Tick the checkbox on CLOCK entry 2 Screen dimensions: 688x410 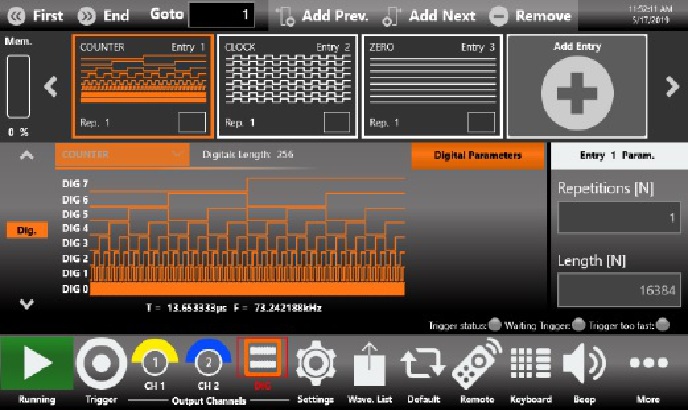(337, 122)
